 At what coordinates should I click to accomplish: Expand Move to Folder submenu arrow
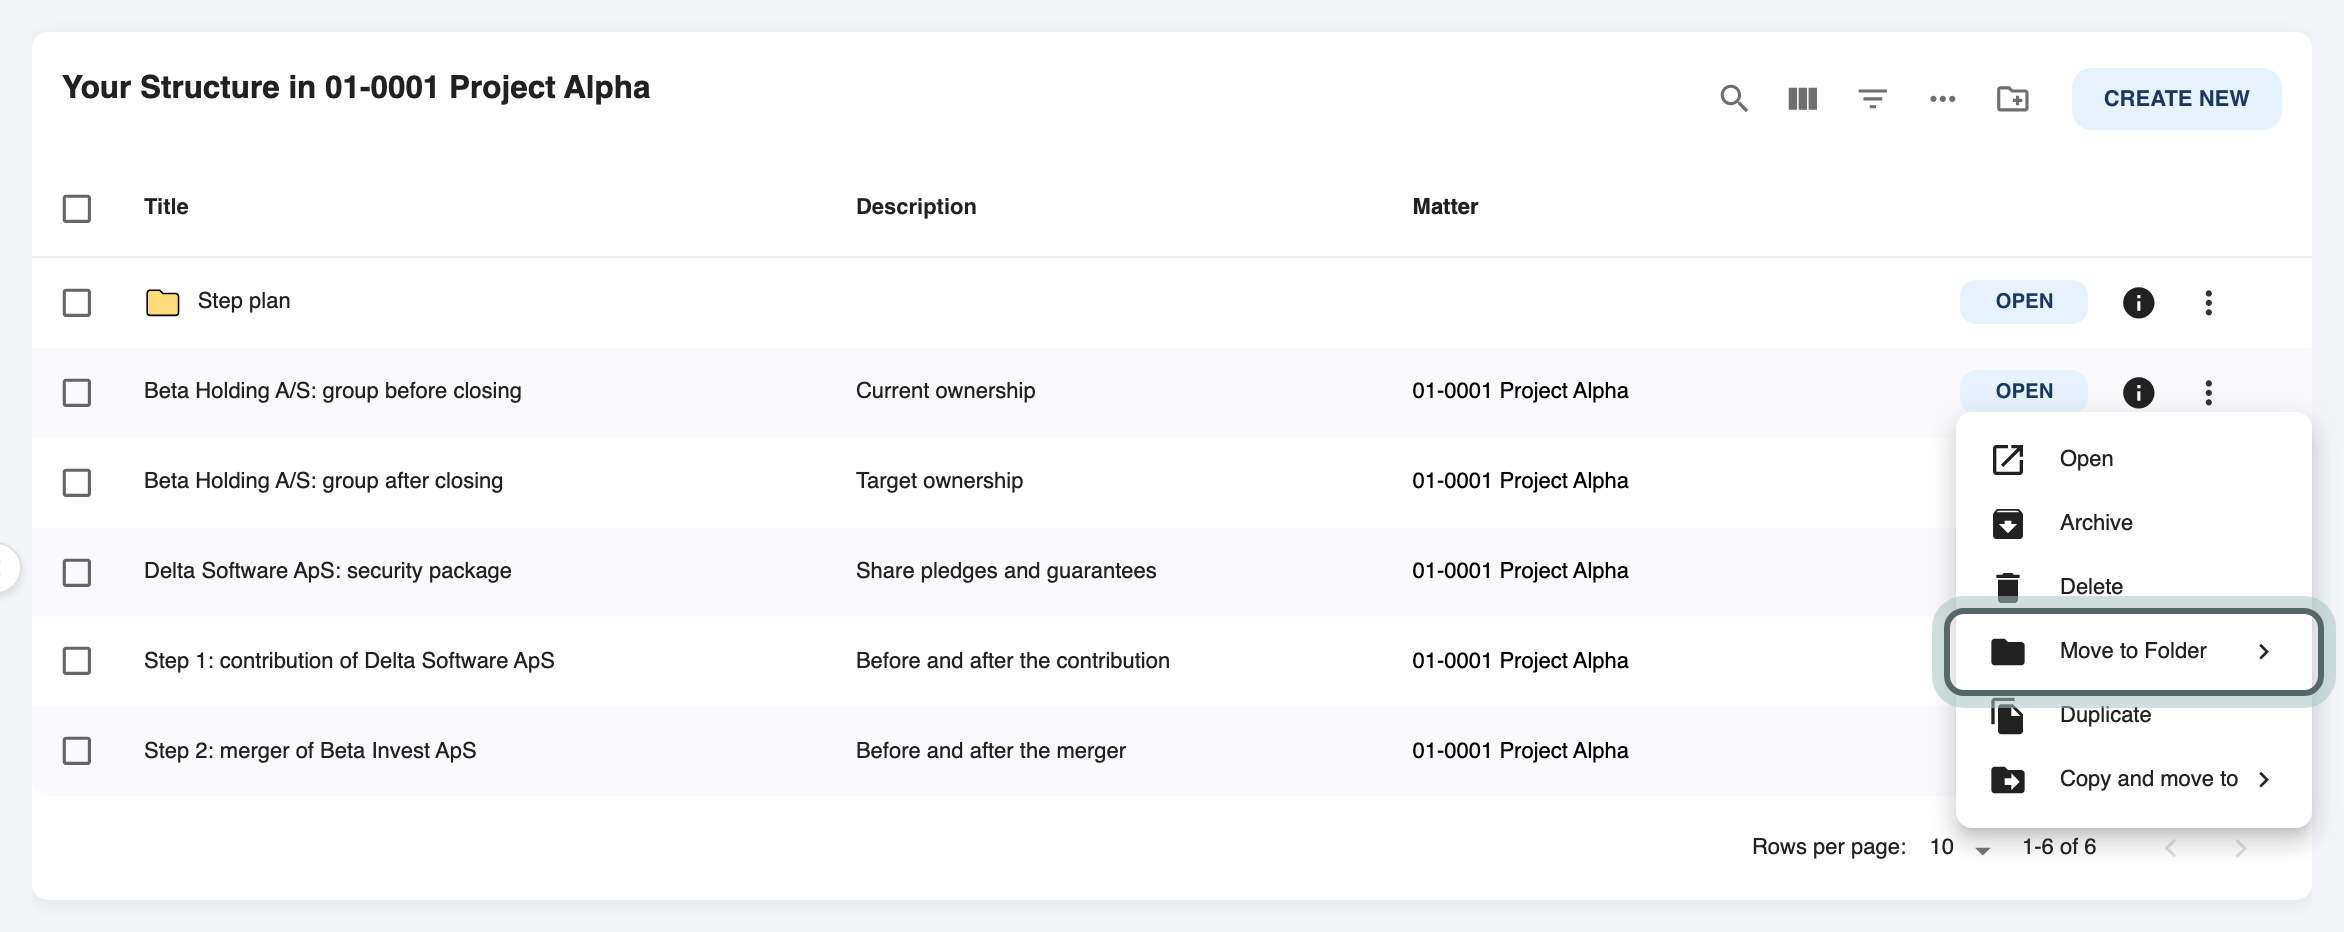click(x=2264, y=652)
